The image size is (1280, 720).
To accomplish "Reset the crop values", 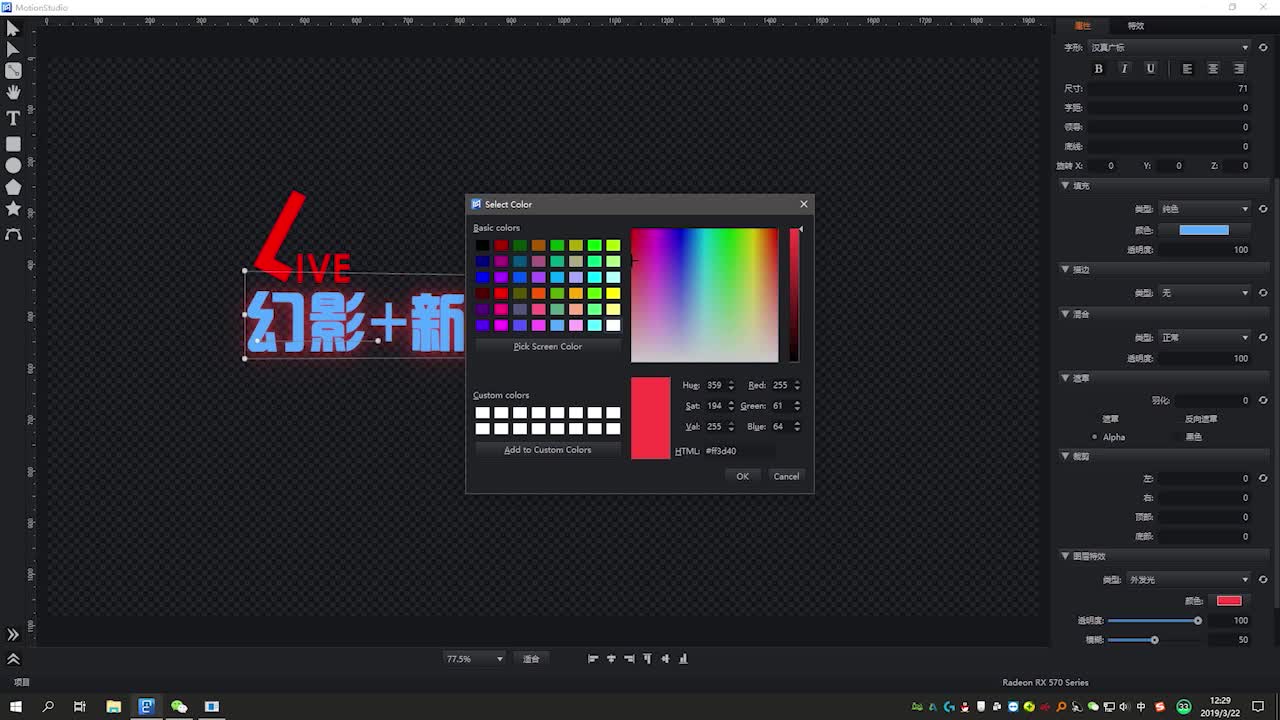I will point(1263,478).
